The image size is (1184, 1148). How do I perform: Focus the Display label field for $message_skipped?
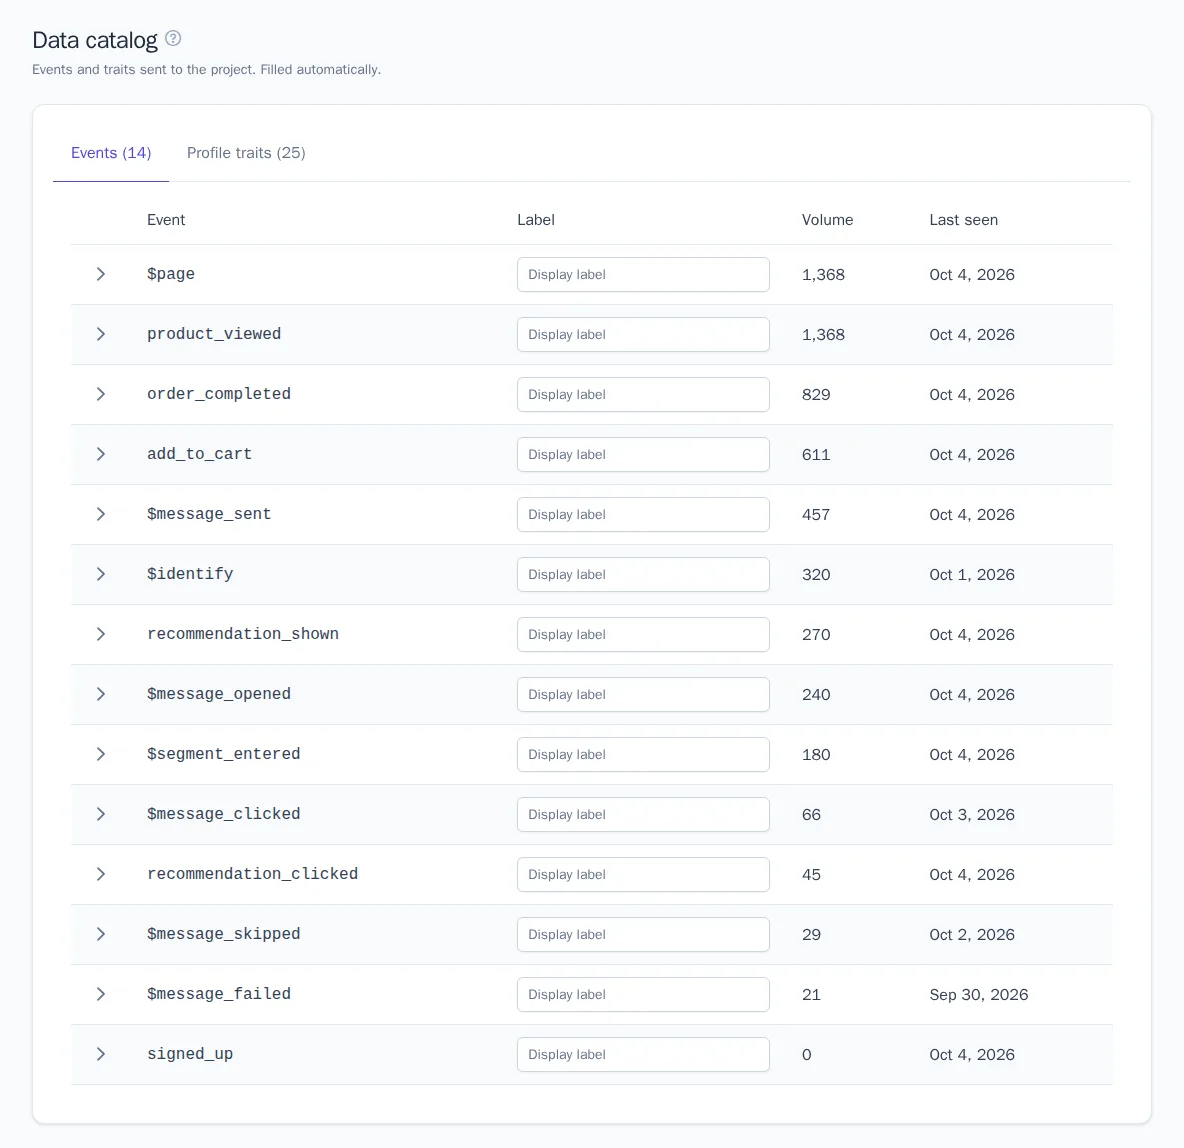tap(643, 935)
